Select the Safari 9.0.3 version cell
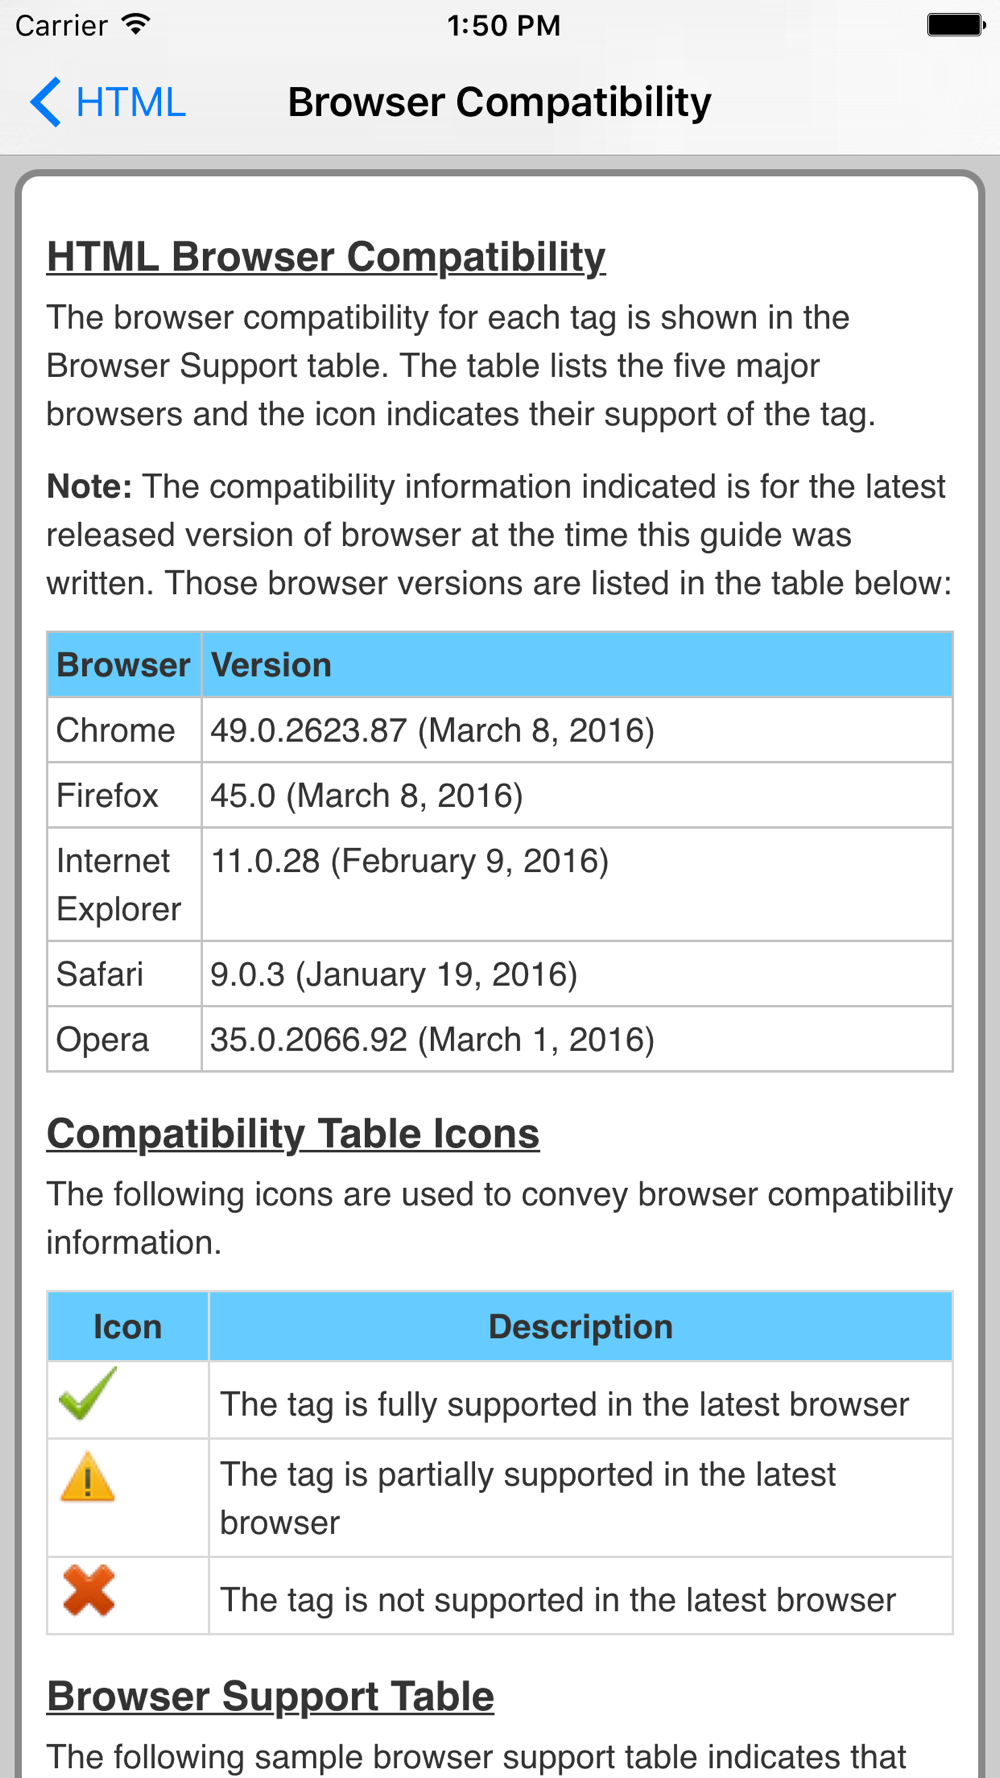 [577, 974]
